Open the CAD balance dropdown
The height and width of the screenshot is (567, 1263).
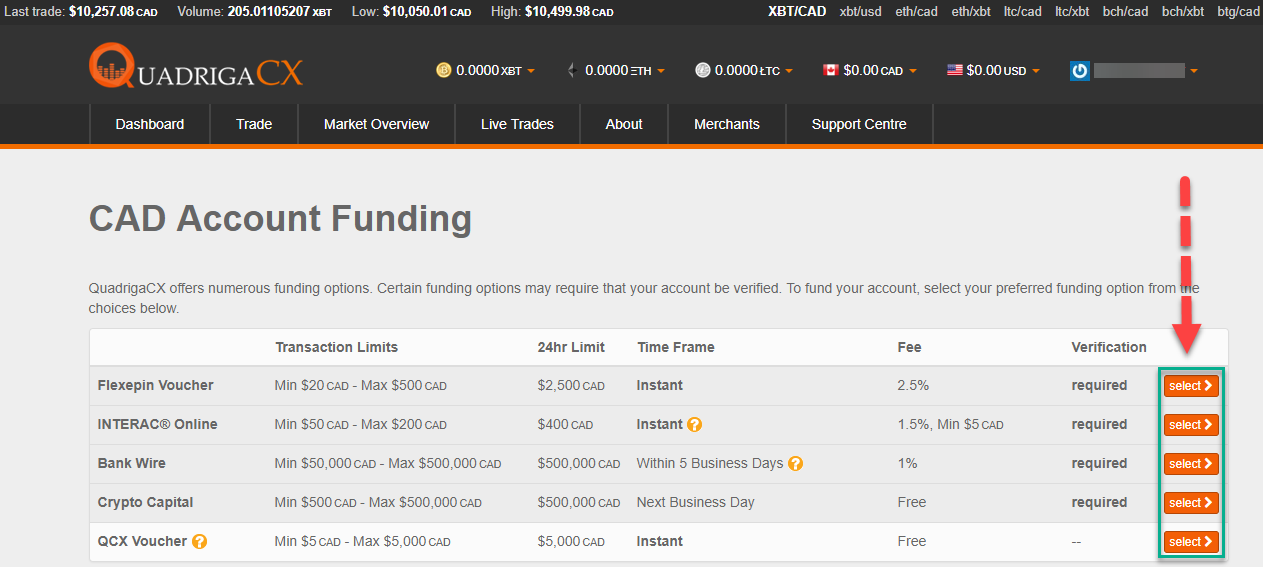pyautogui.click(x=869, y=70)
